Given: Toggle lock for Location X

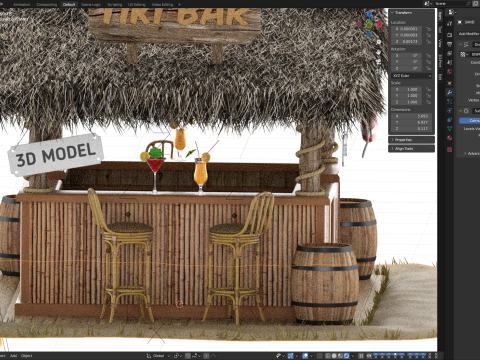Looking at the screenshot, I should coord(428,29).
